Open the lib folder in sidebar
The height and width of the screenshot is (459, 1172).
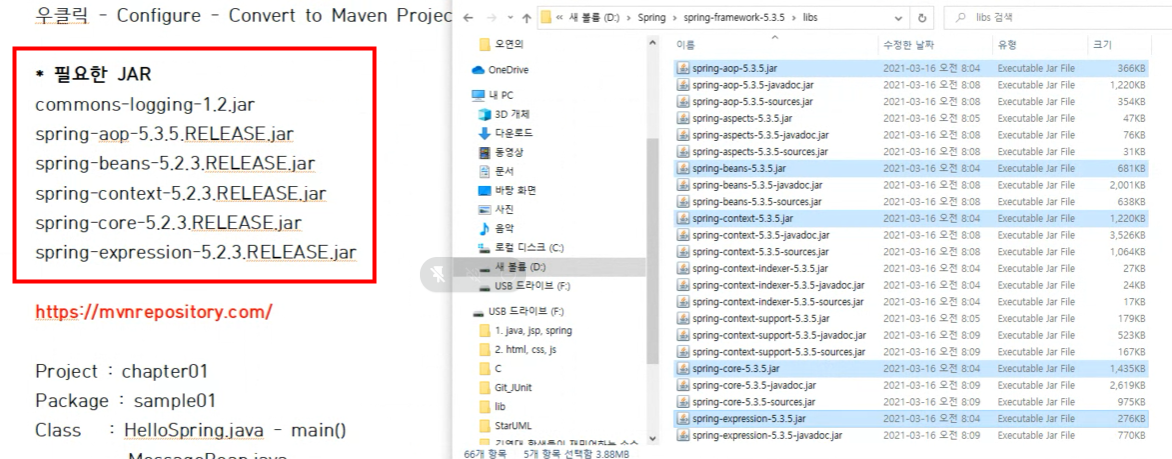point(493,407)
